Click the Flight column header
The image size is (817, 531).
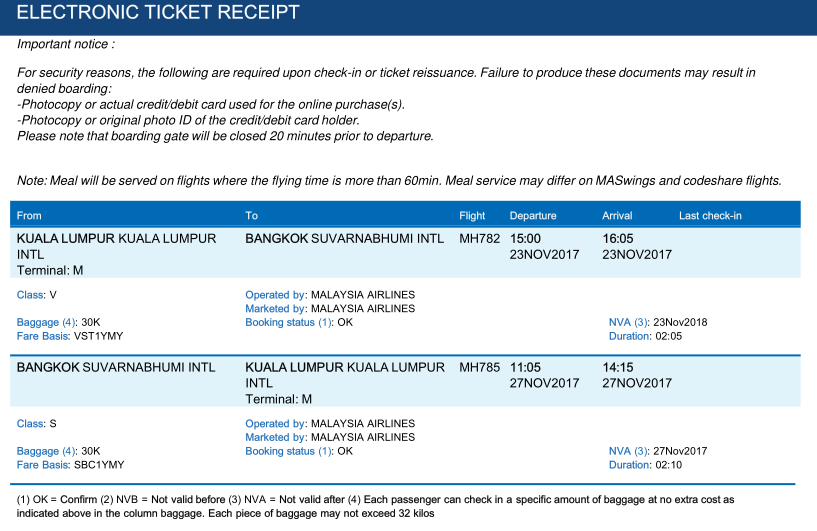pos(472,216)
